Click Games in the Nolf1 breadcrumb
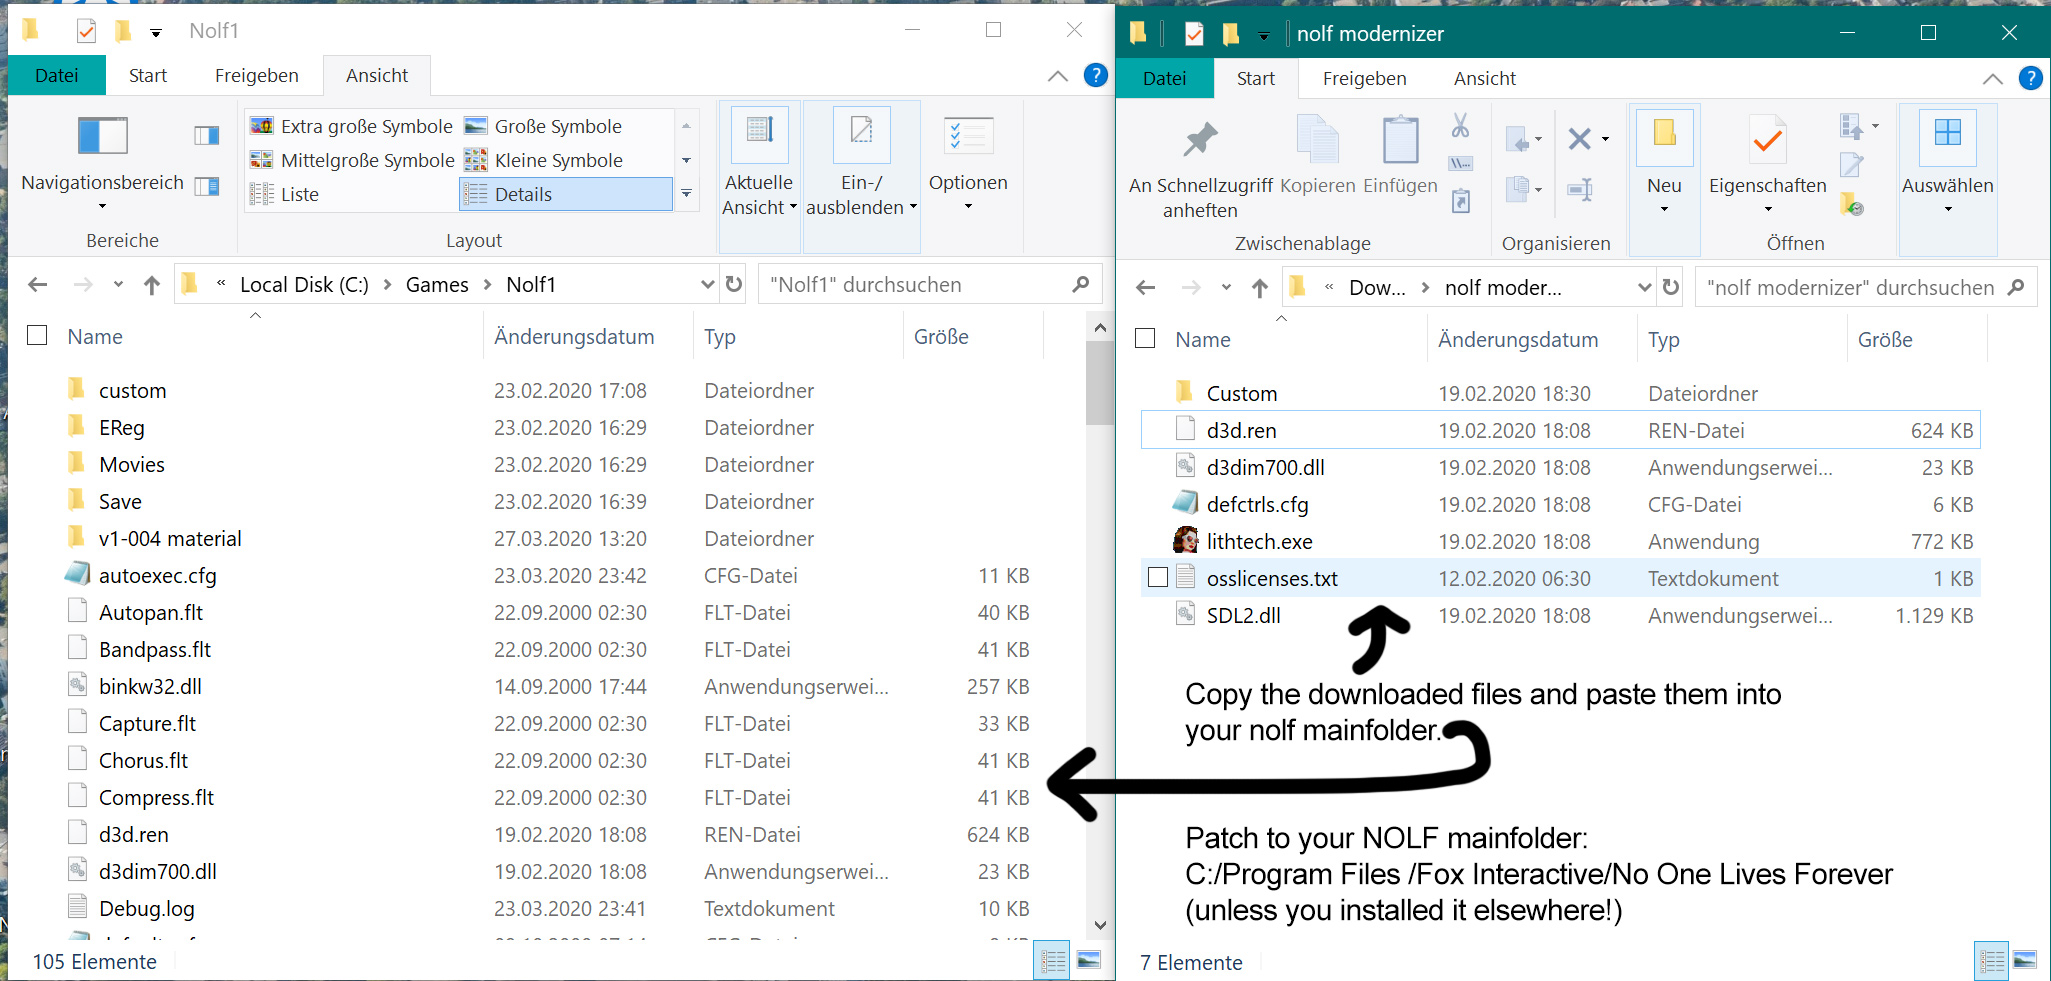 point(437,285)
